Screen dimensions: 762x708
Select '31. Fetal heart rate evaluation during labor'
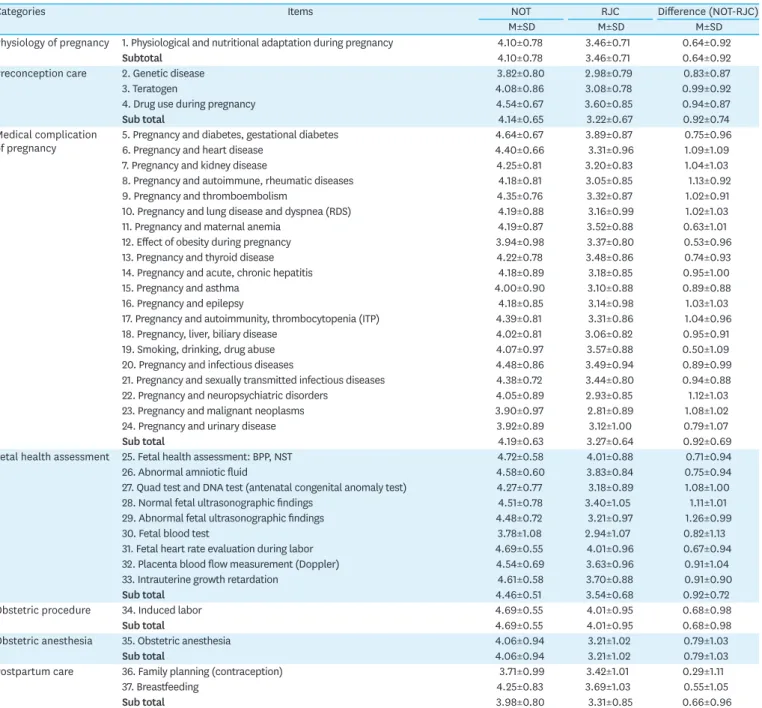click(x=217, y=549)
